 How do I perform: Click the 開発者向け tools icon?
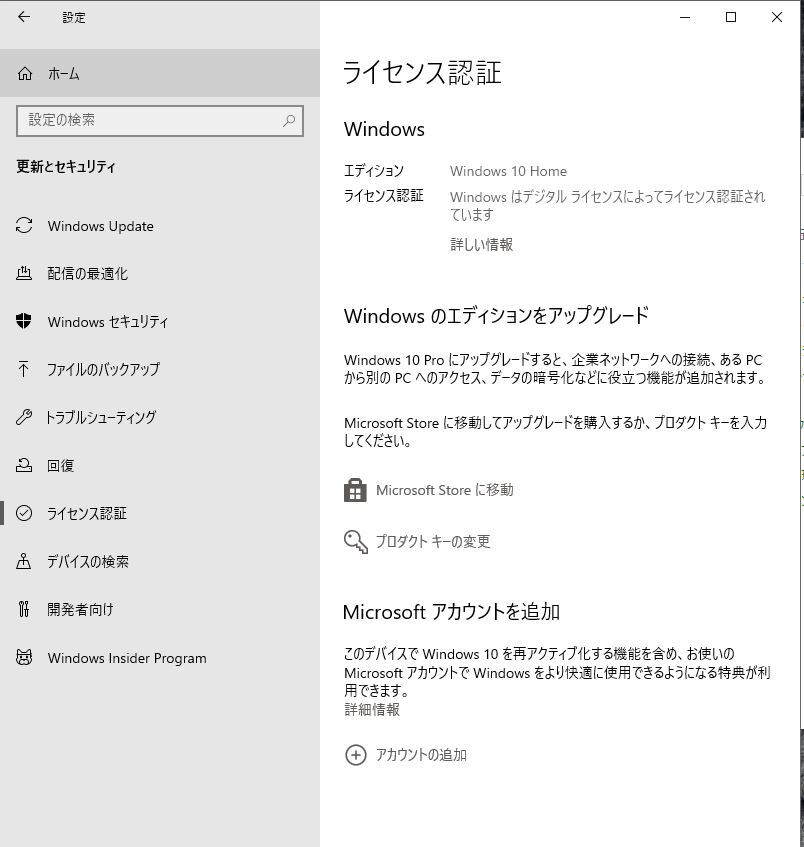point(24,609)
